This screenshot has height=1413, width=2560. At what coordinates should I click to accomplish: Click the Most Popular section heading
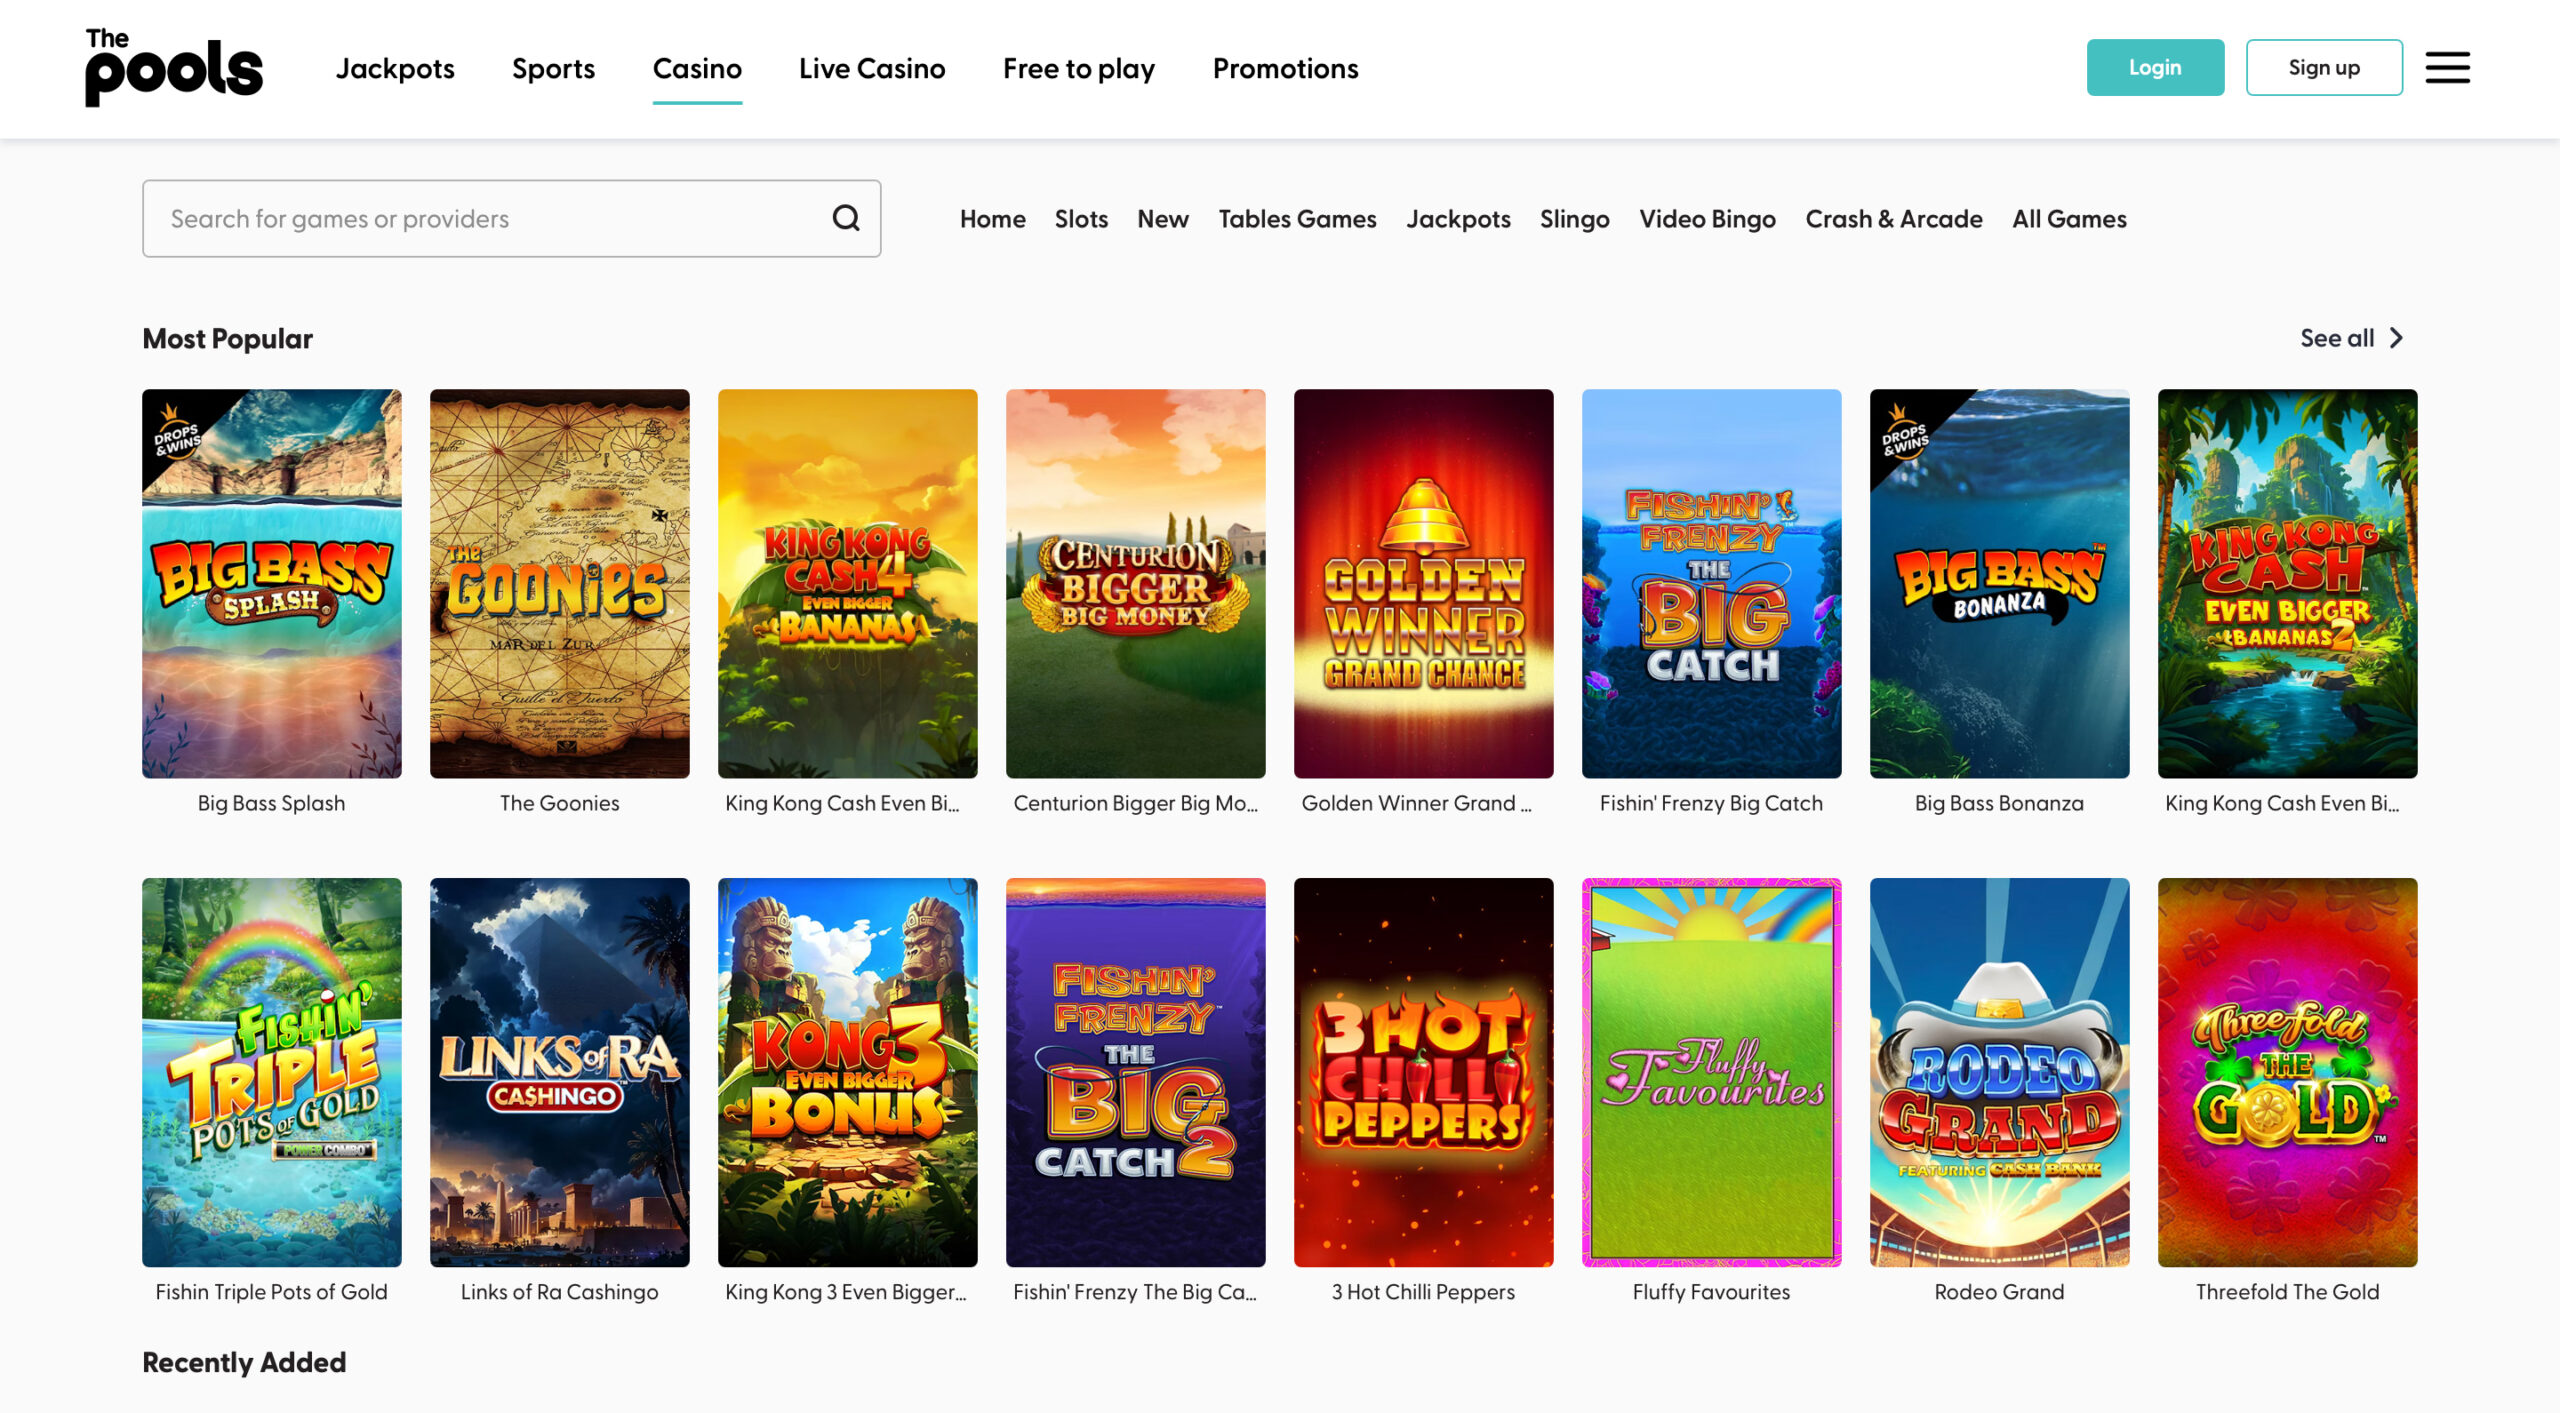point(227,338)
